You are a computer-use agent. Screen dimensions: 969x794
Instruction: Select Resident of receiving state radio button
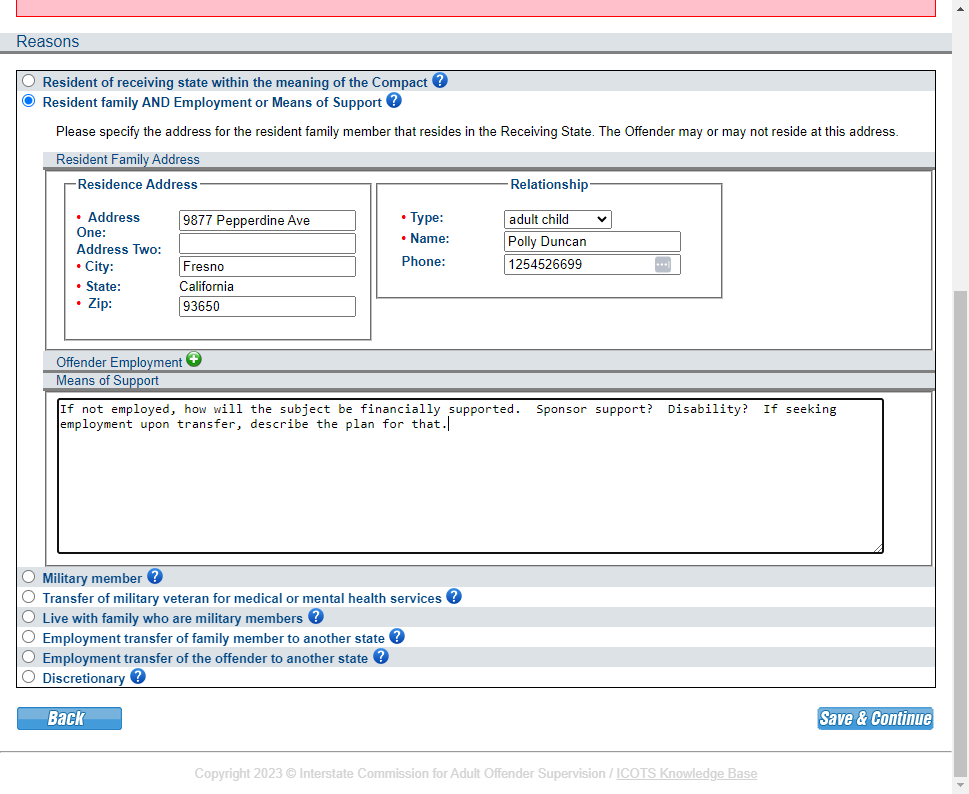click(x=28, y=81)
